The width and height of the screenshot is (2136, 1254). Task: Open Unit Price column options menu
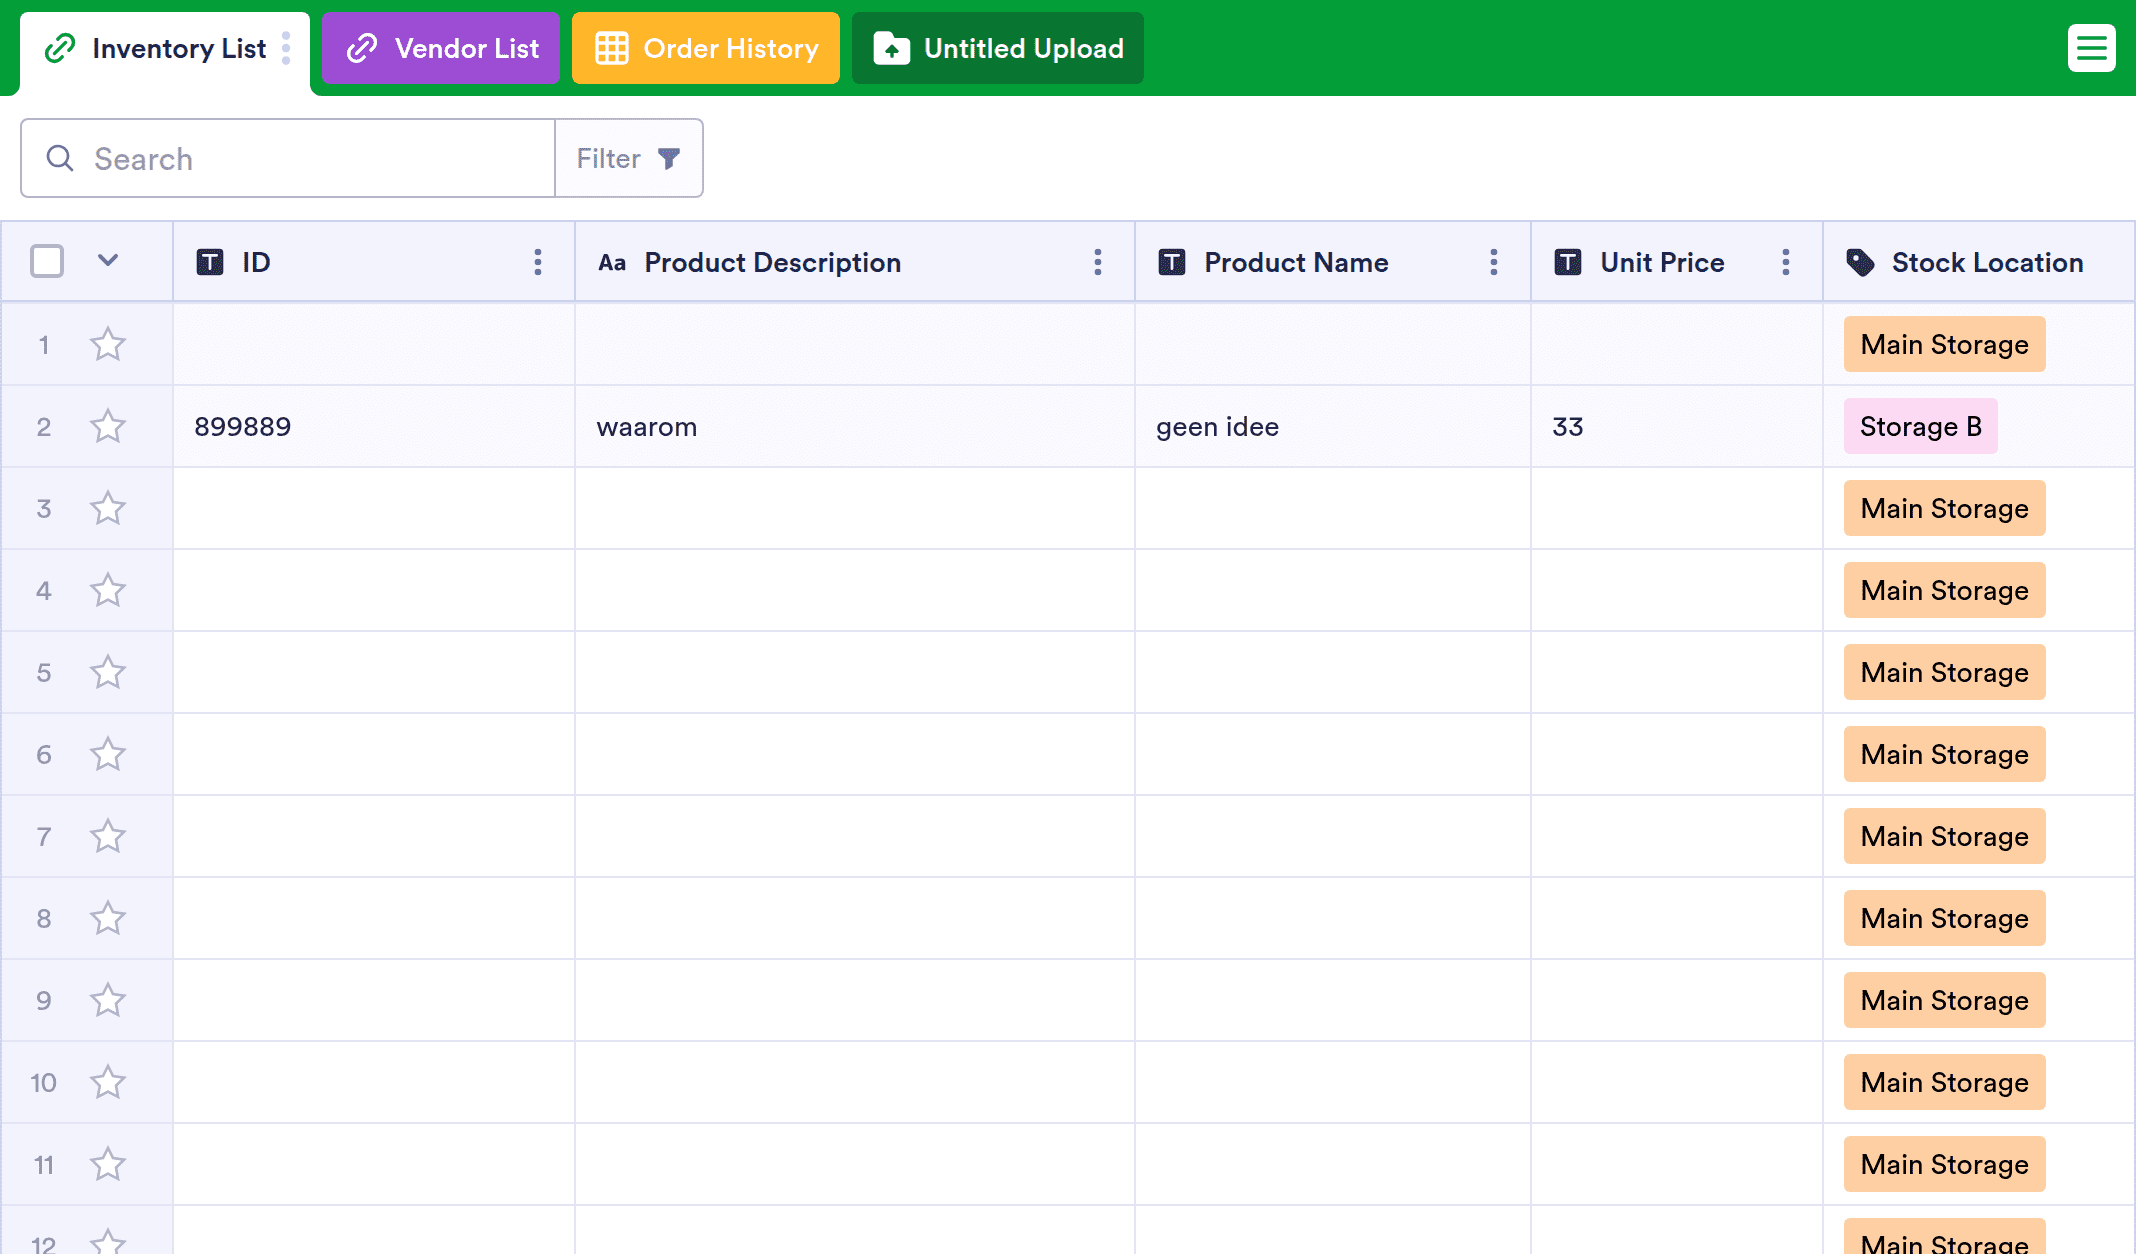1786,262
